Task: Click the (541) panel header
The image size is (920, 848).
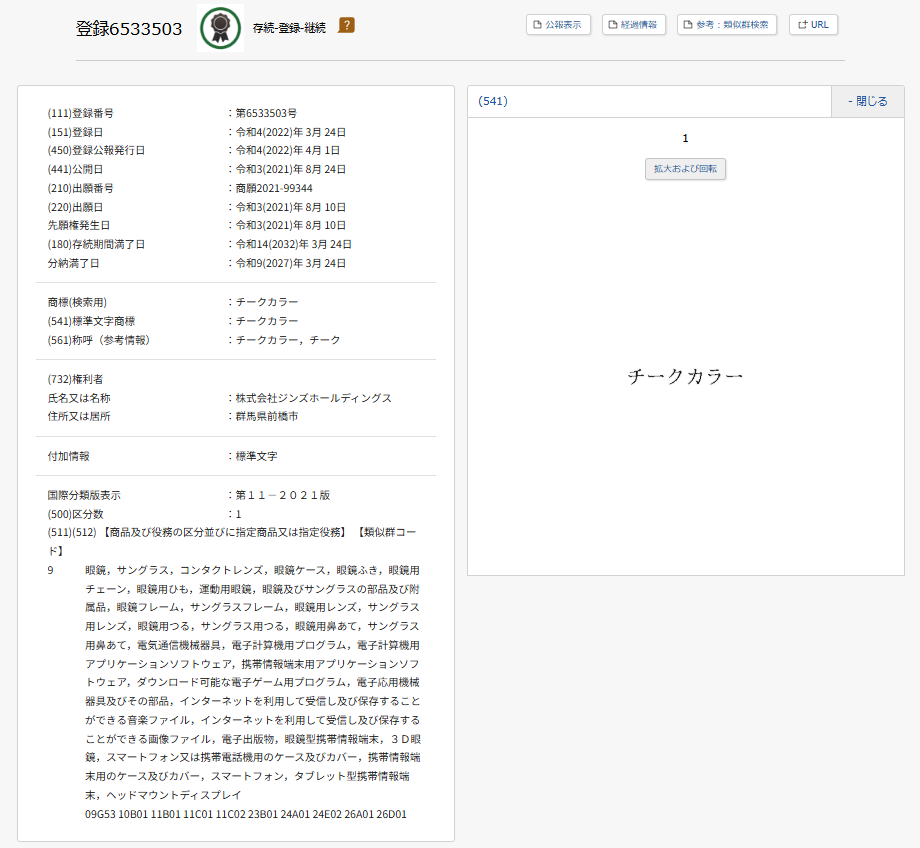Action: [x=650, y=101]
